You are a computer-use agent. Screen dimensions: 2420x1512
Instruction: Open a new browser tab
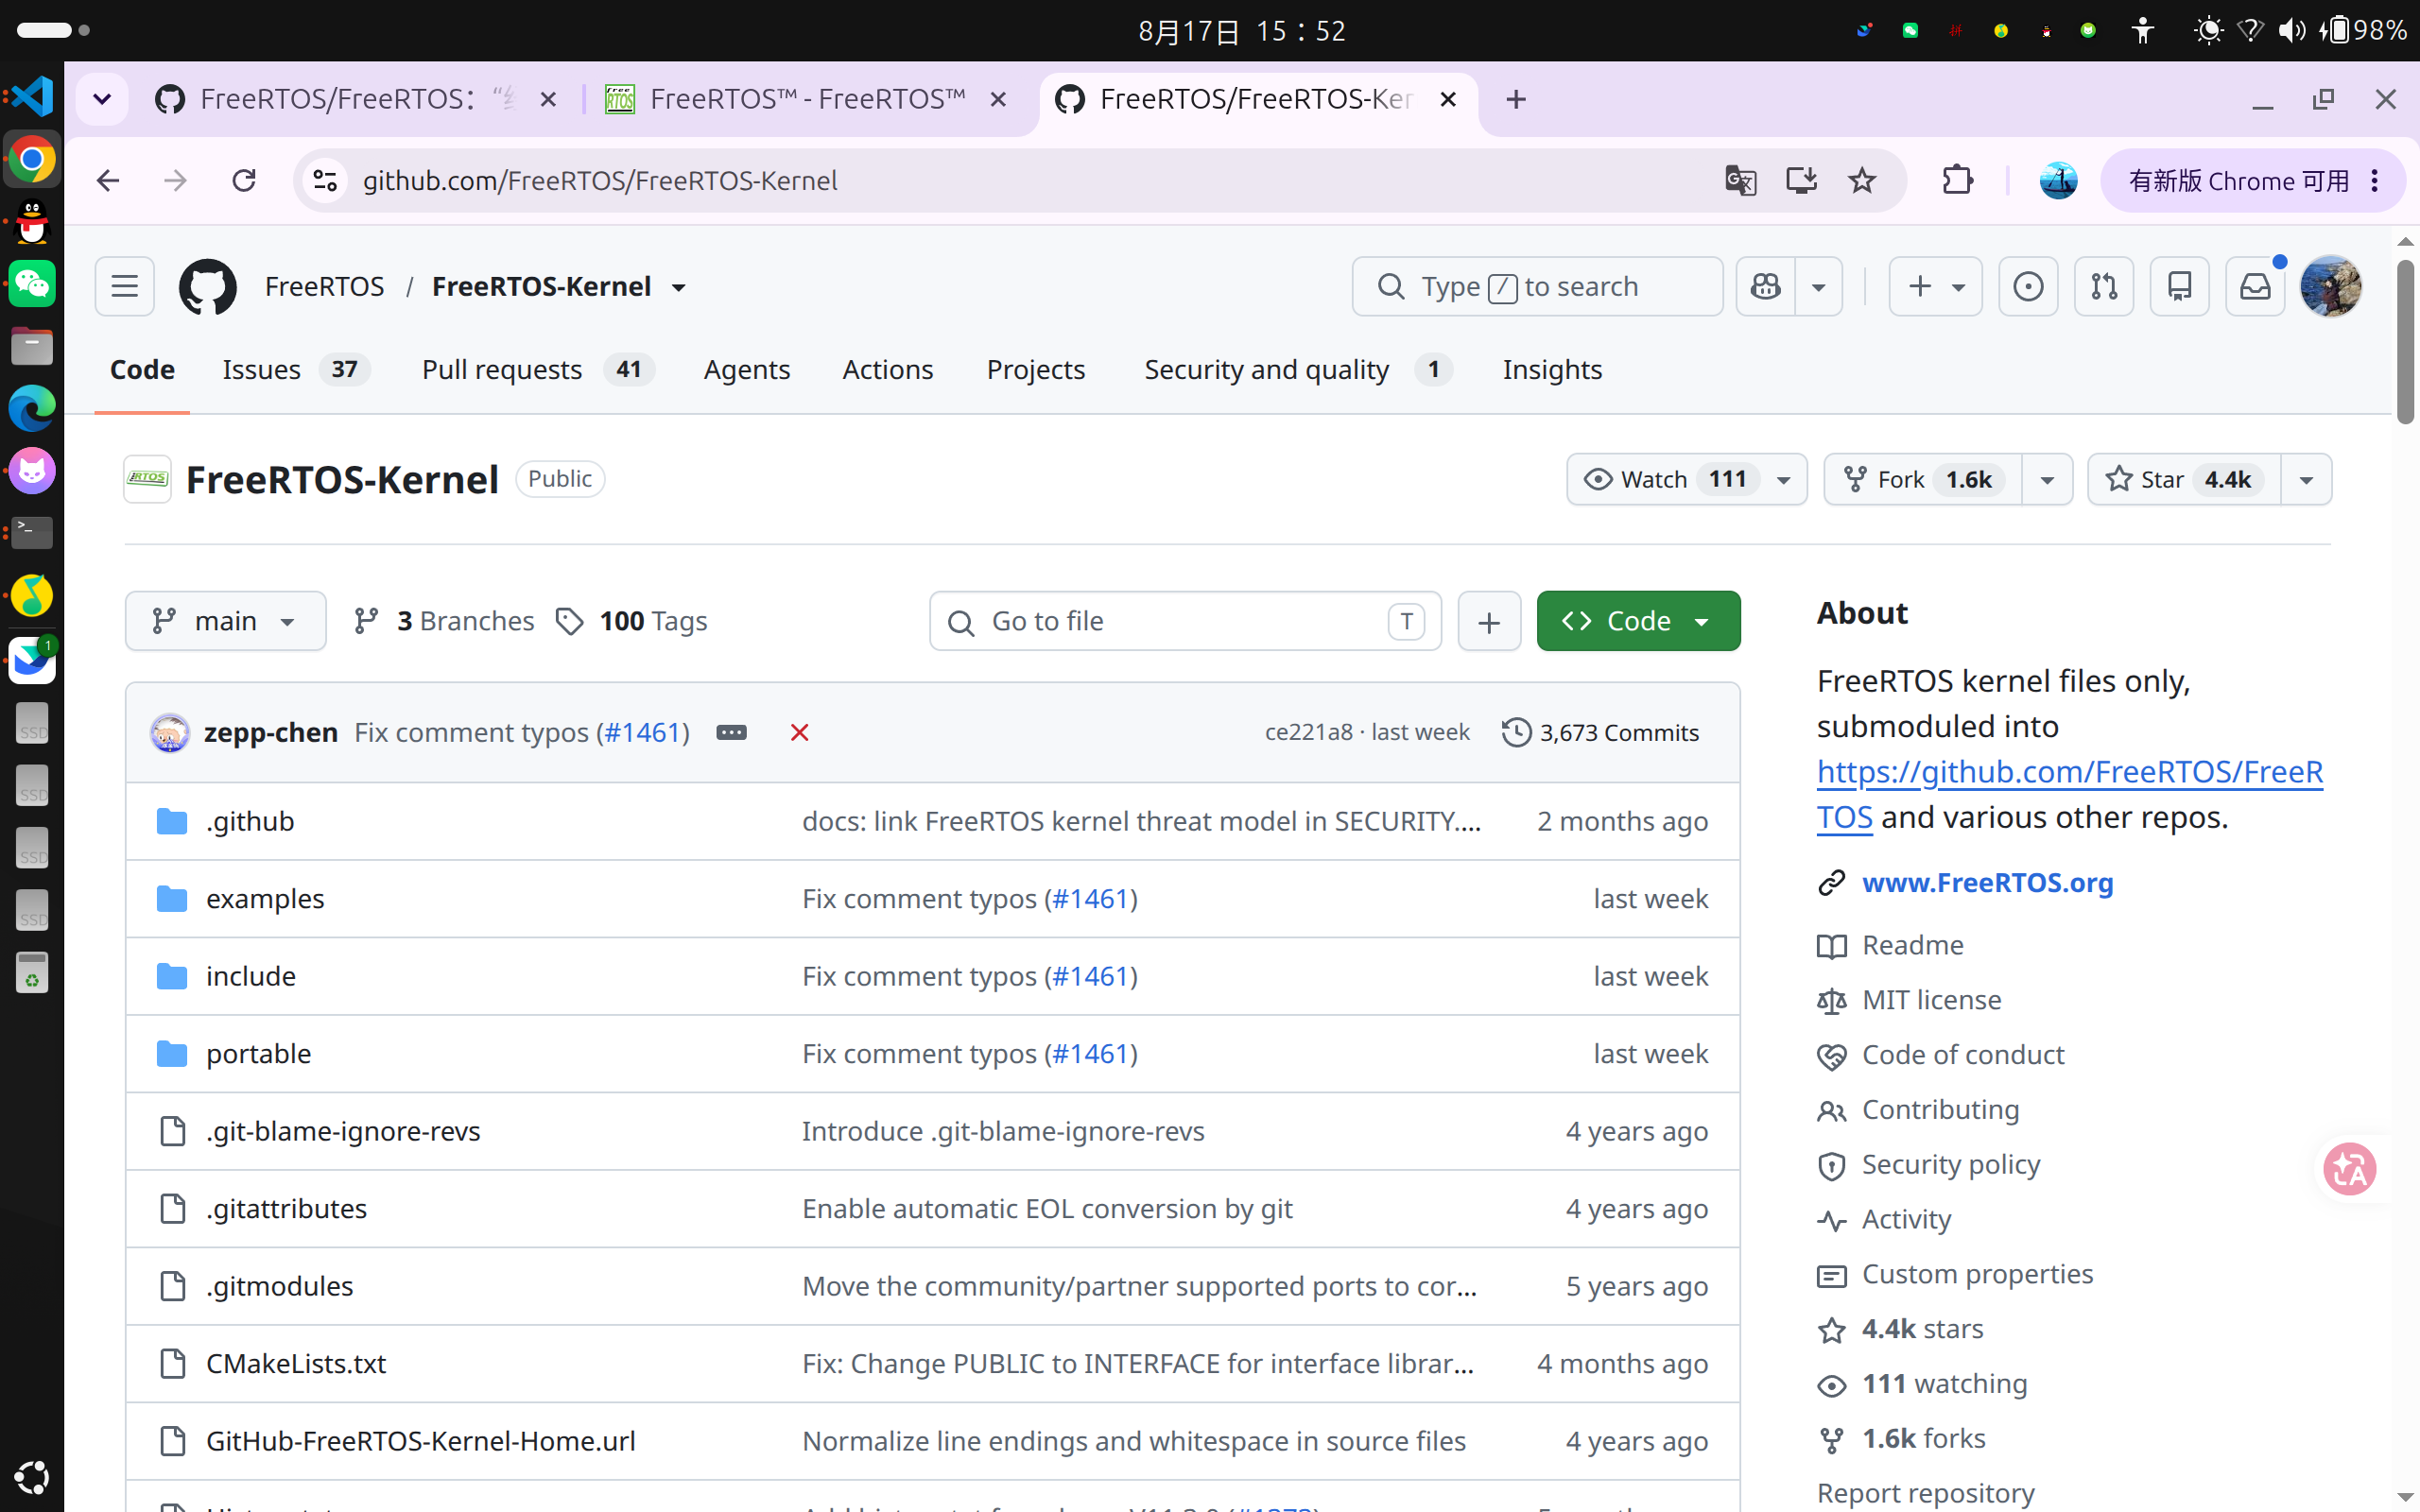1516,99
